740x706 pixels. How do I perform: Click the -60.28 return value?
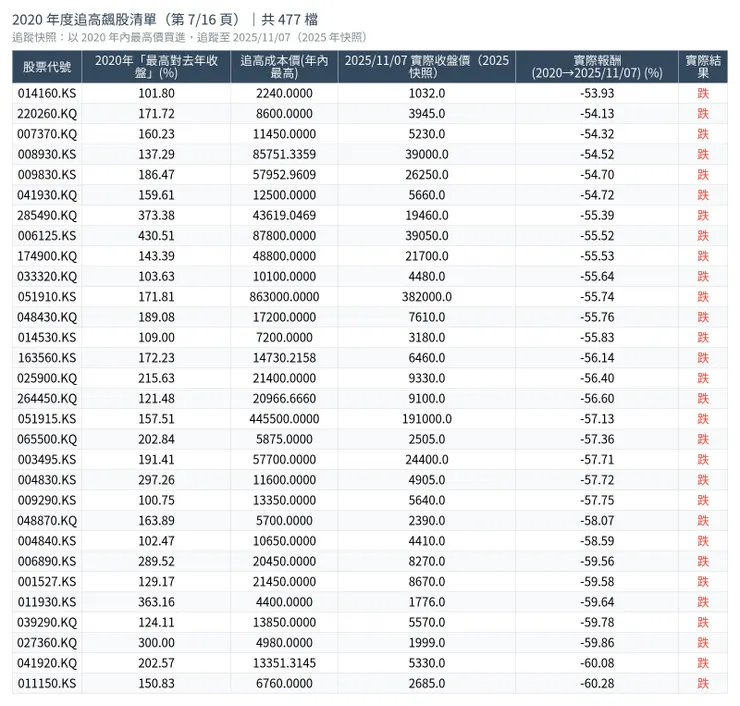click(x=597, y=683)
